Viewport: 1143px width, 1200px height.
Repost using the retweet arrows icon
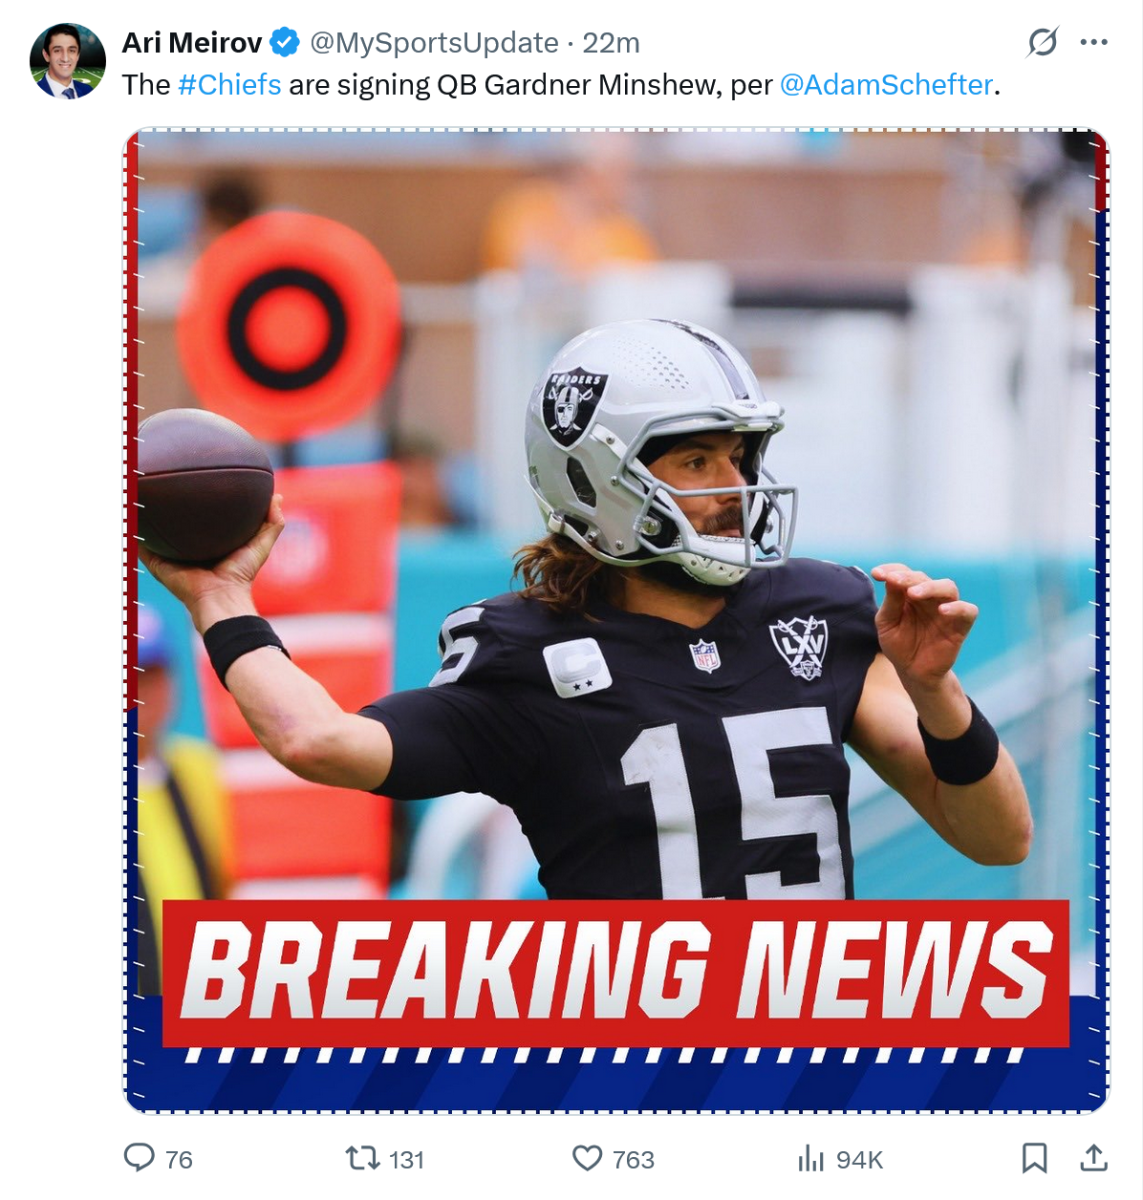click(361, 1158)
